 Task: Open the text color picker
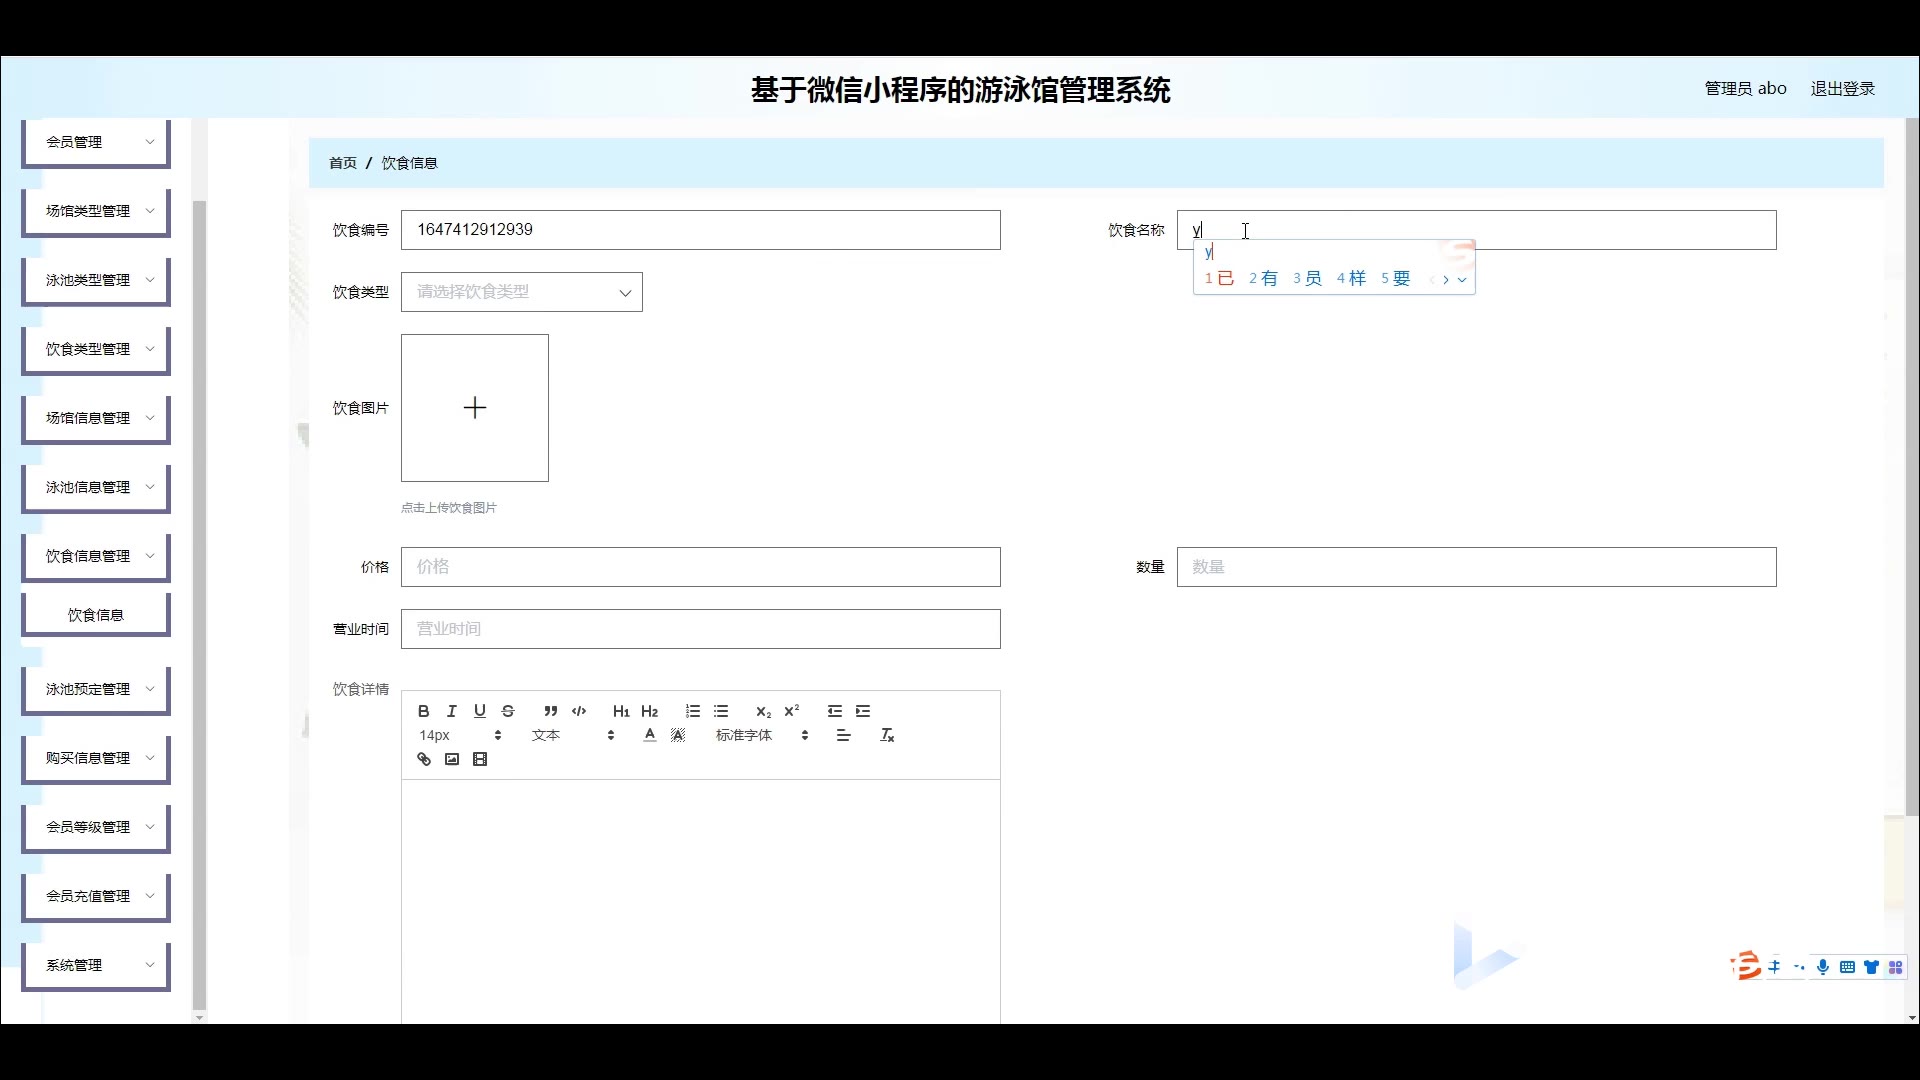click(x=650, y=735)
